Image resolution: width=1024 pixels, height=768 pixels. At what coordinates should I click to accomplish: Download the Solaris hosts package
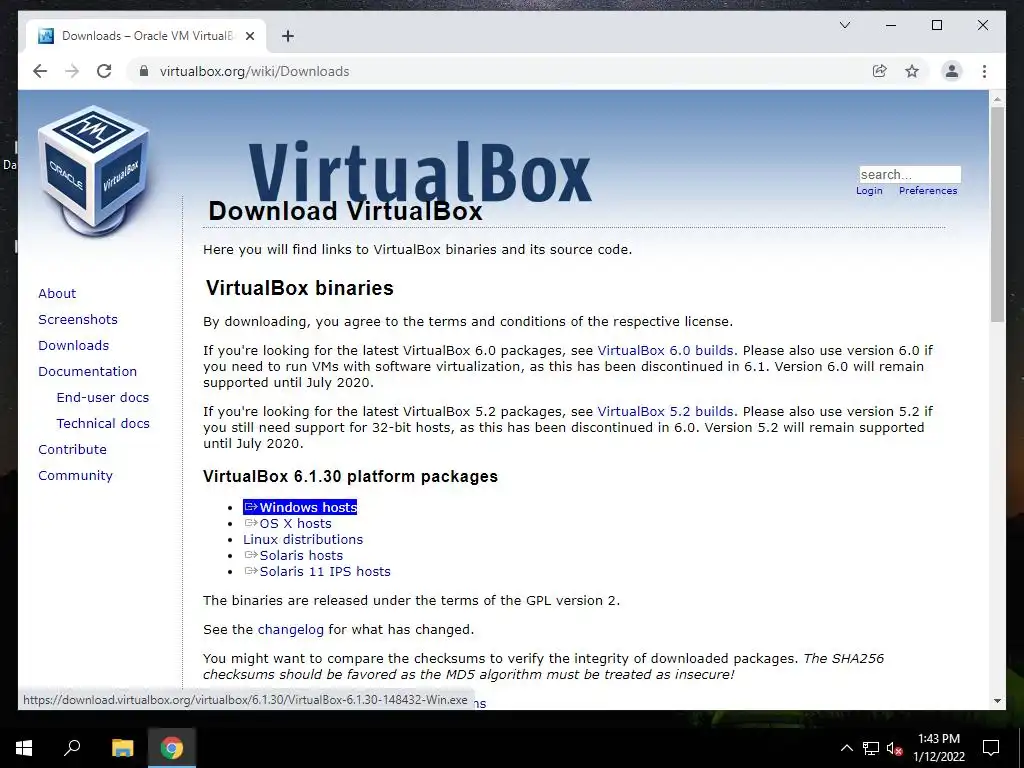point(301,556)
